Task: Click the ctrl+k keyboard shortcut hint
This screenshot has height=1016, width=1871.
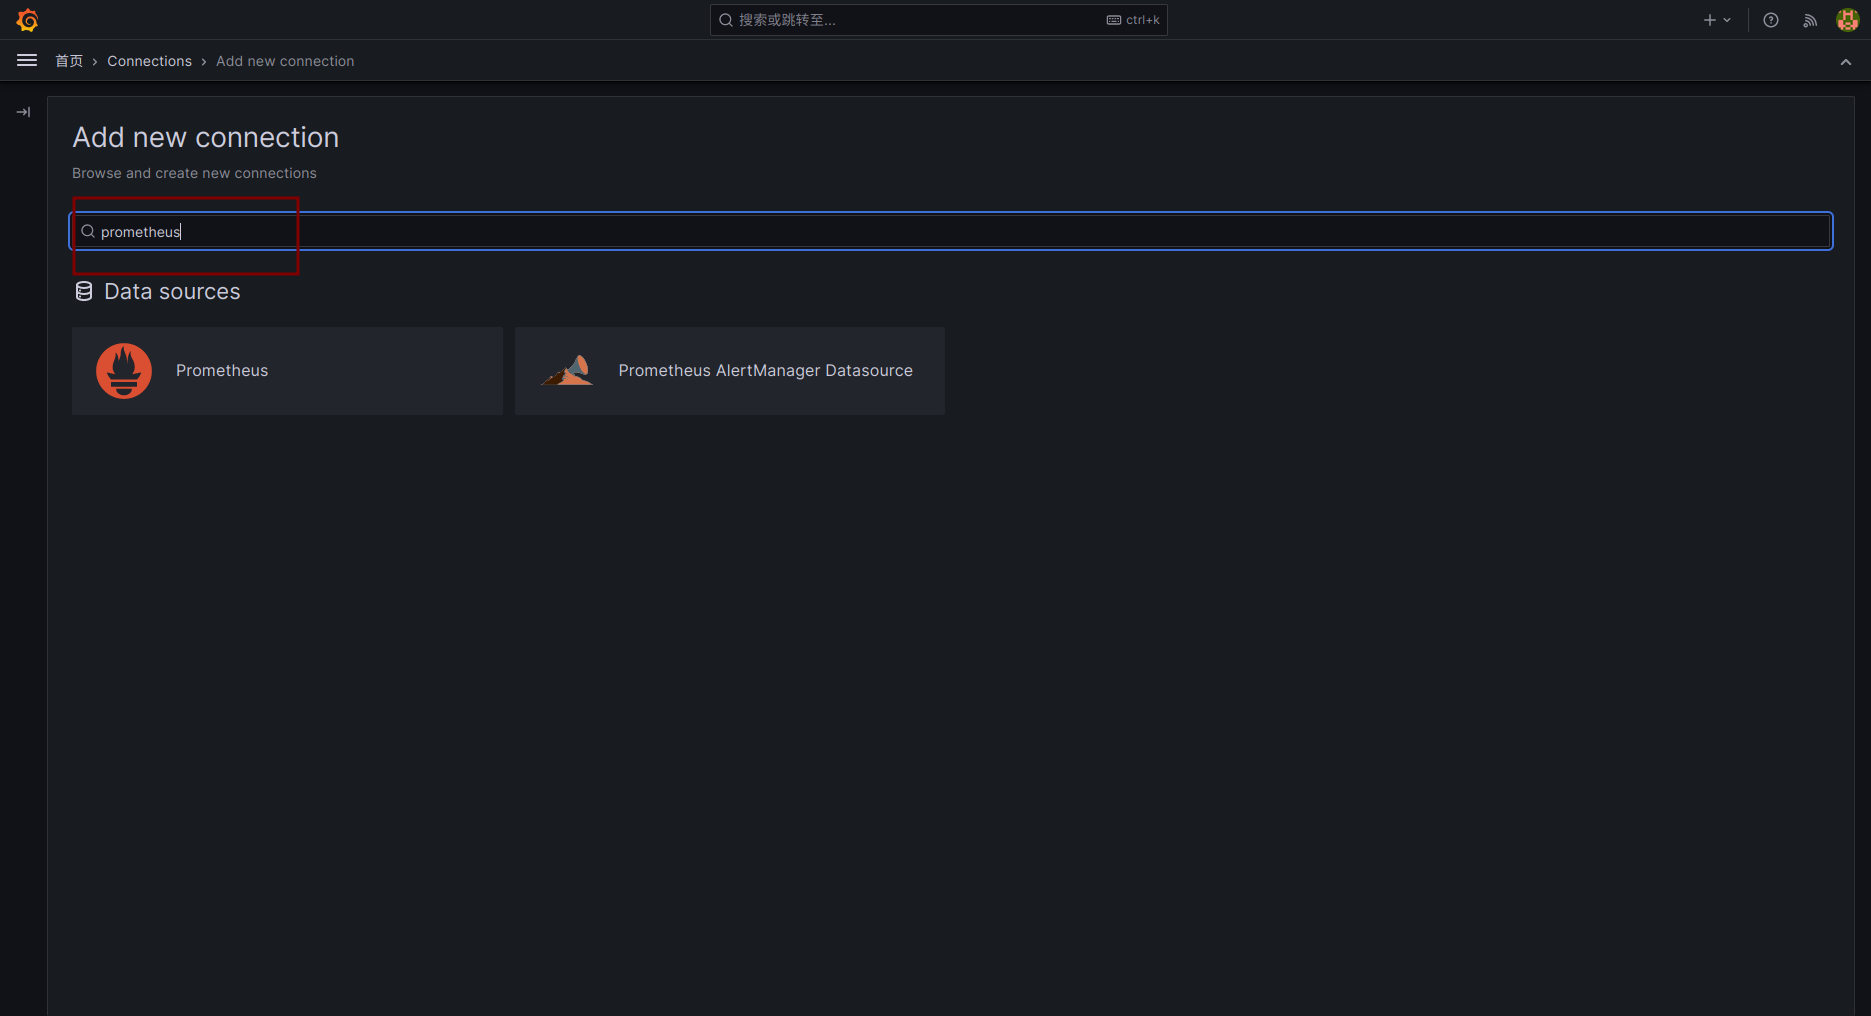Action: pyautogui.click(x=1133, y=20)
